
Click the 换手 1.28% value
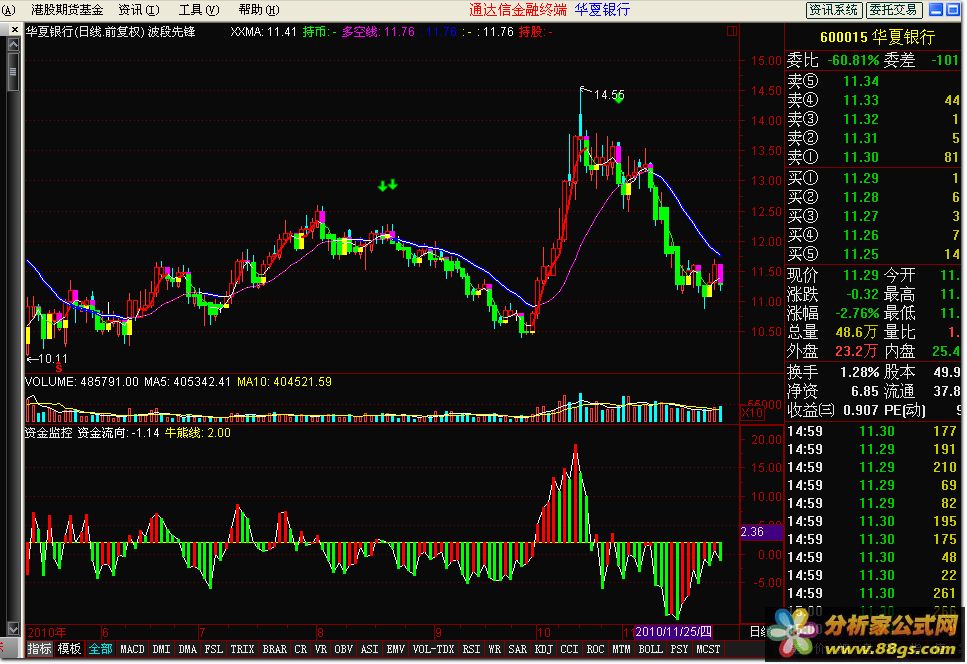click(x=859, y=372)
